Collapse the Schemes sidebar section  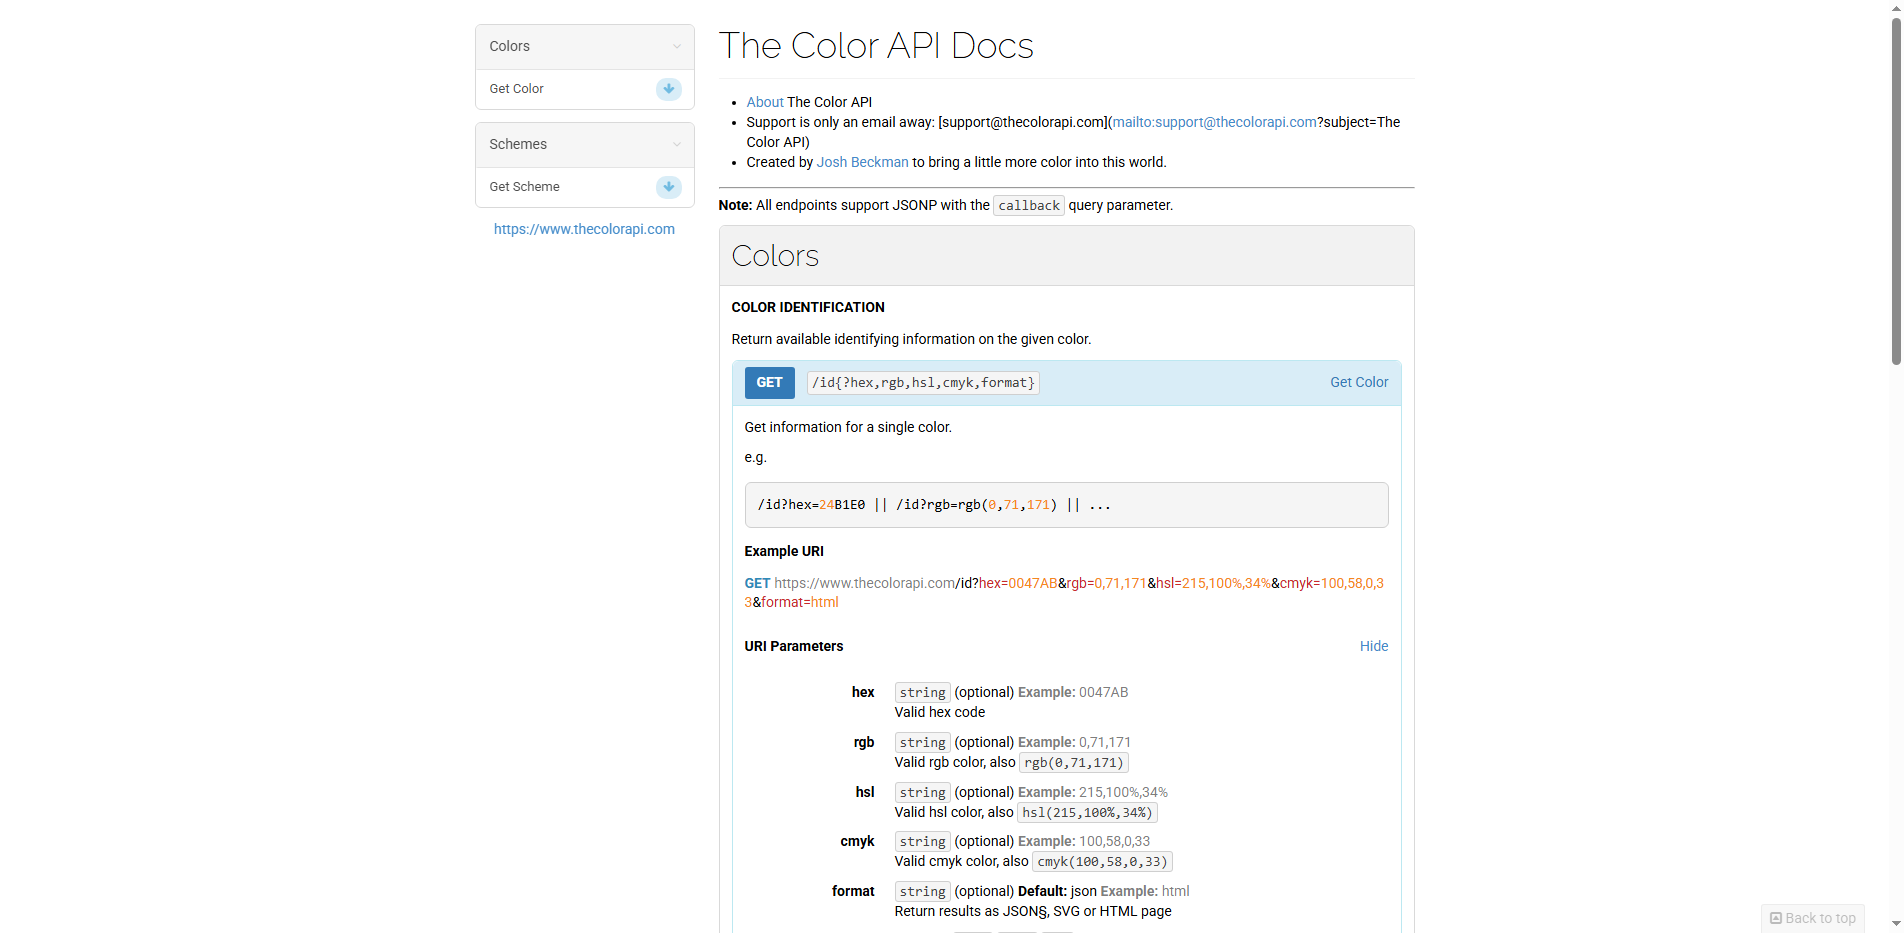[x=676, y=144]
